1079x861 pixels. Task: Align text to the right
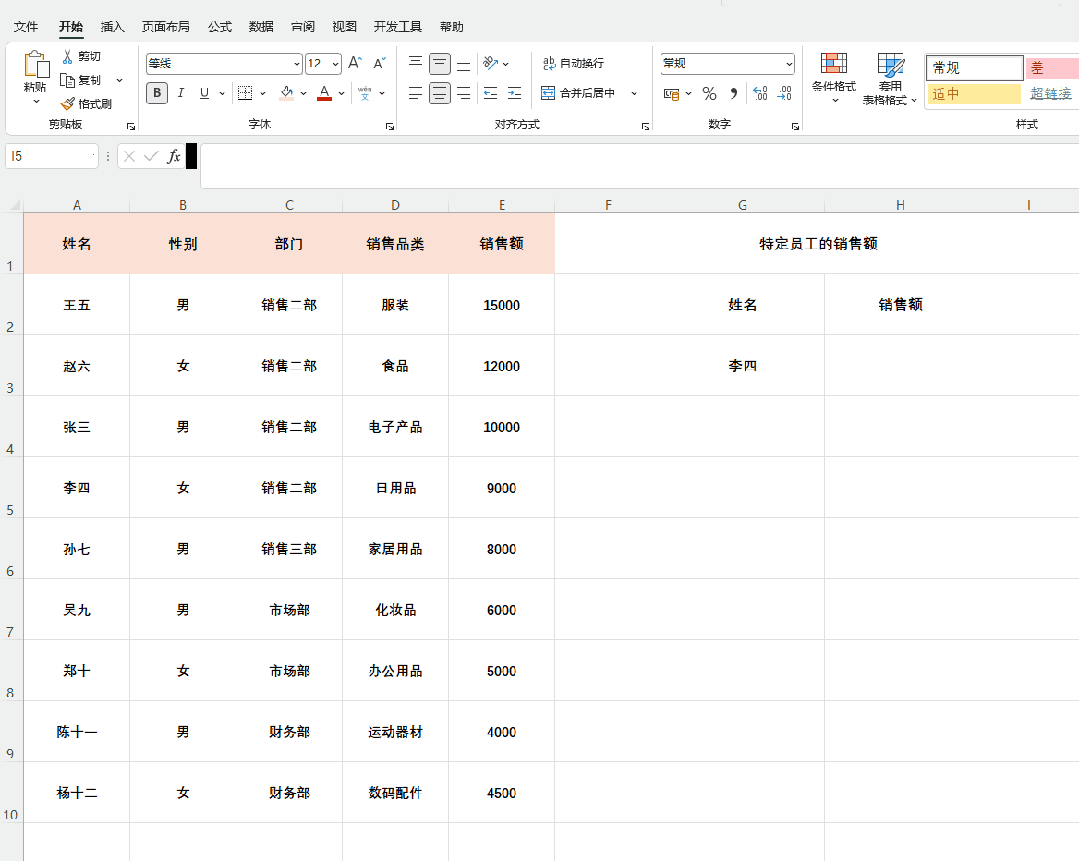464,93
